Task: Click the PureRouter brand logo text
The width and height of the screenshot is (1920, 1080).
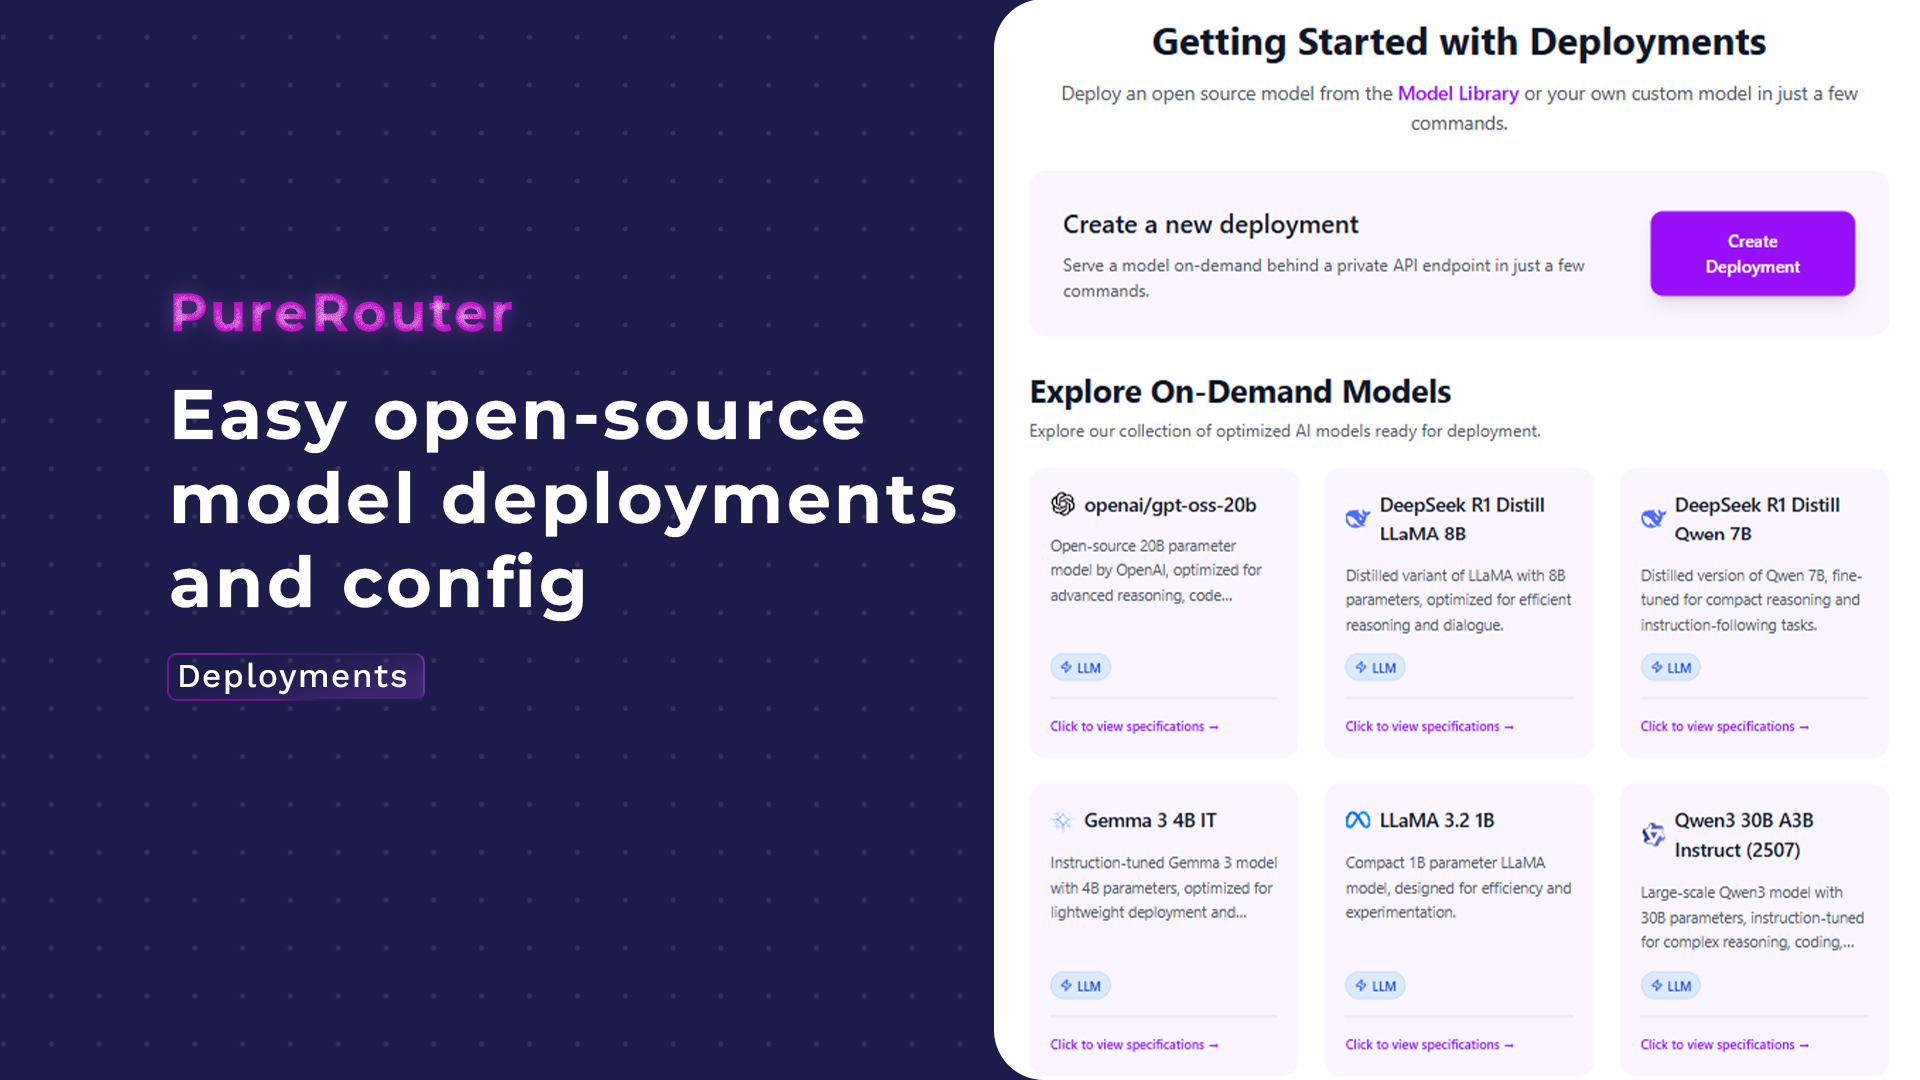Action: [341, 313]
